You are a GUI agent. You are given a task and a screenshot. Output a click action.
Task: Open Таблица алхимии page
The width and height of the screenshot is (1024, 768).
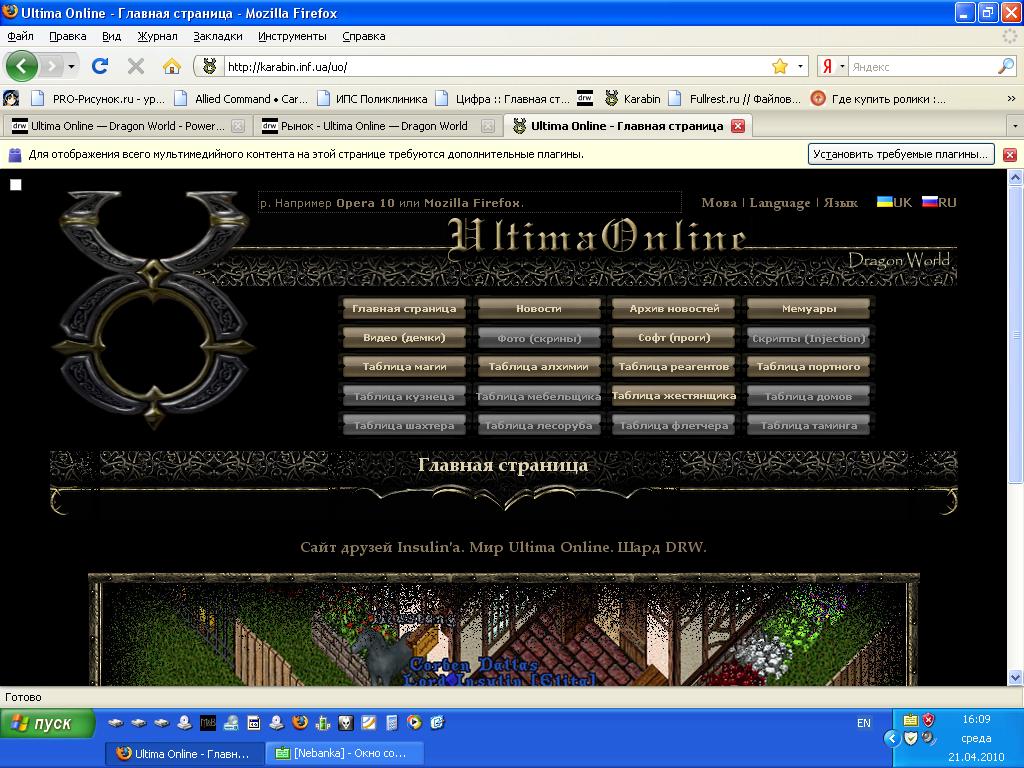pyautogui.click(x=539, y=366)
